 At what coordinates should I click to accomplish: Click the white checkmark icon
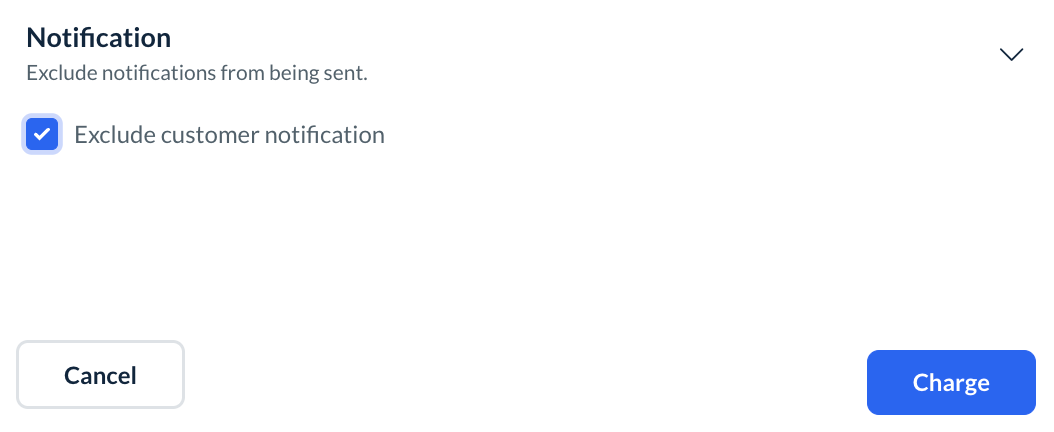42,134
